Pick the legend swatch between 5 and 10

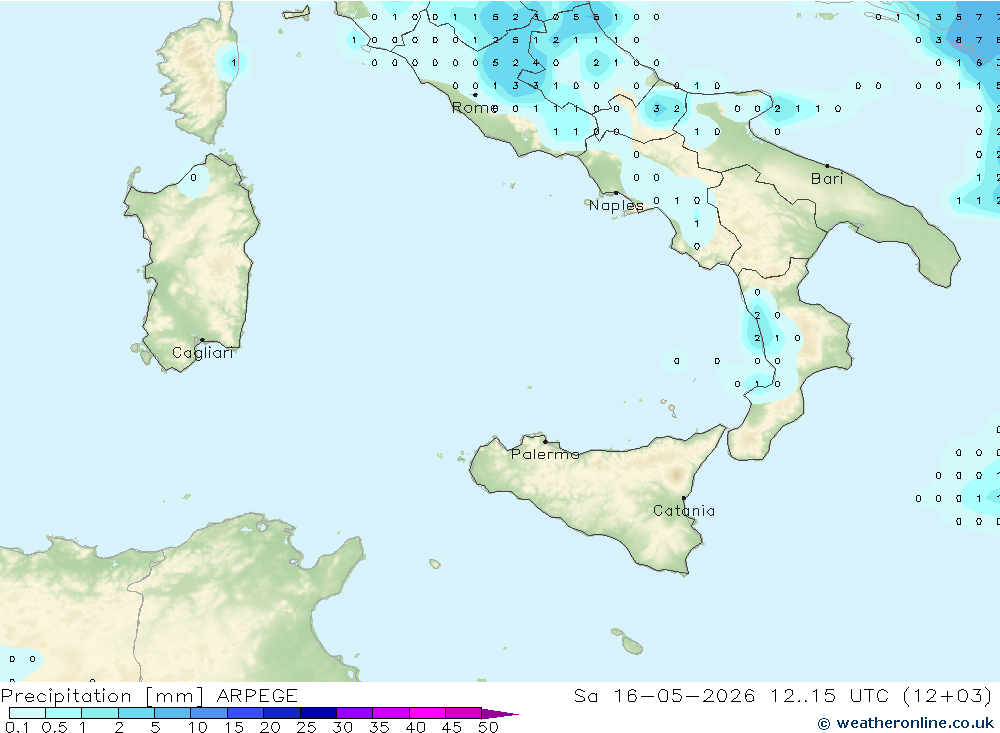tap(172, 713)
